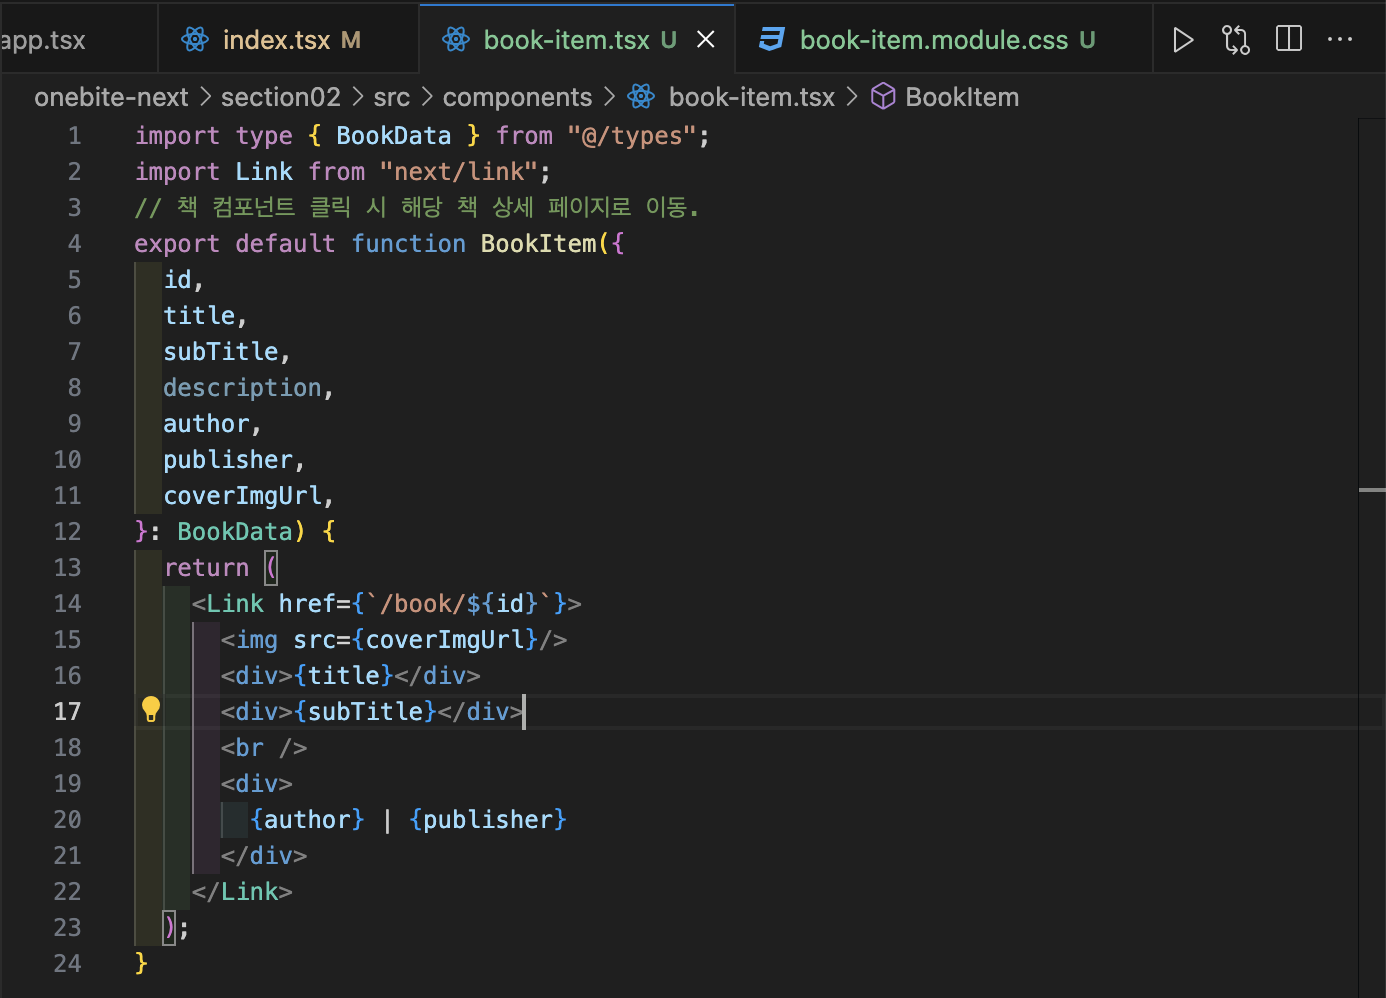
Task: Click the "next/link" import string
Action: pos(458,172)
